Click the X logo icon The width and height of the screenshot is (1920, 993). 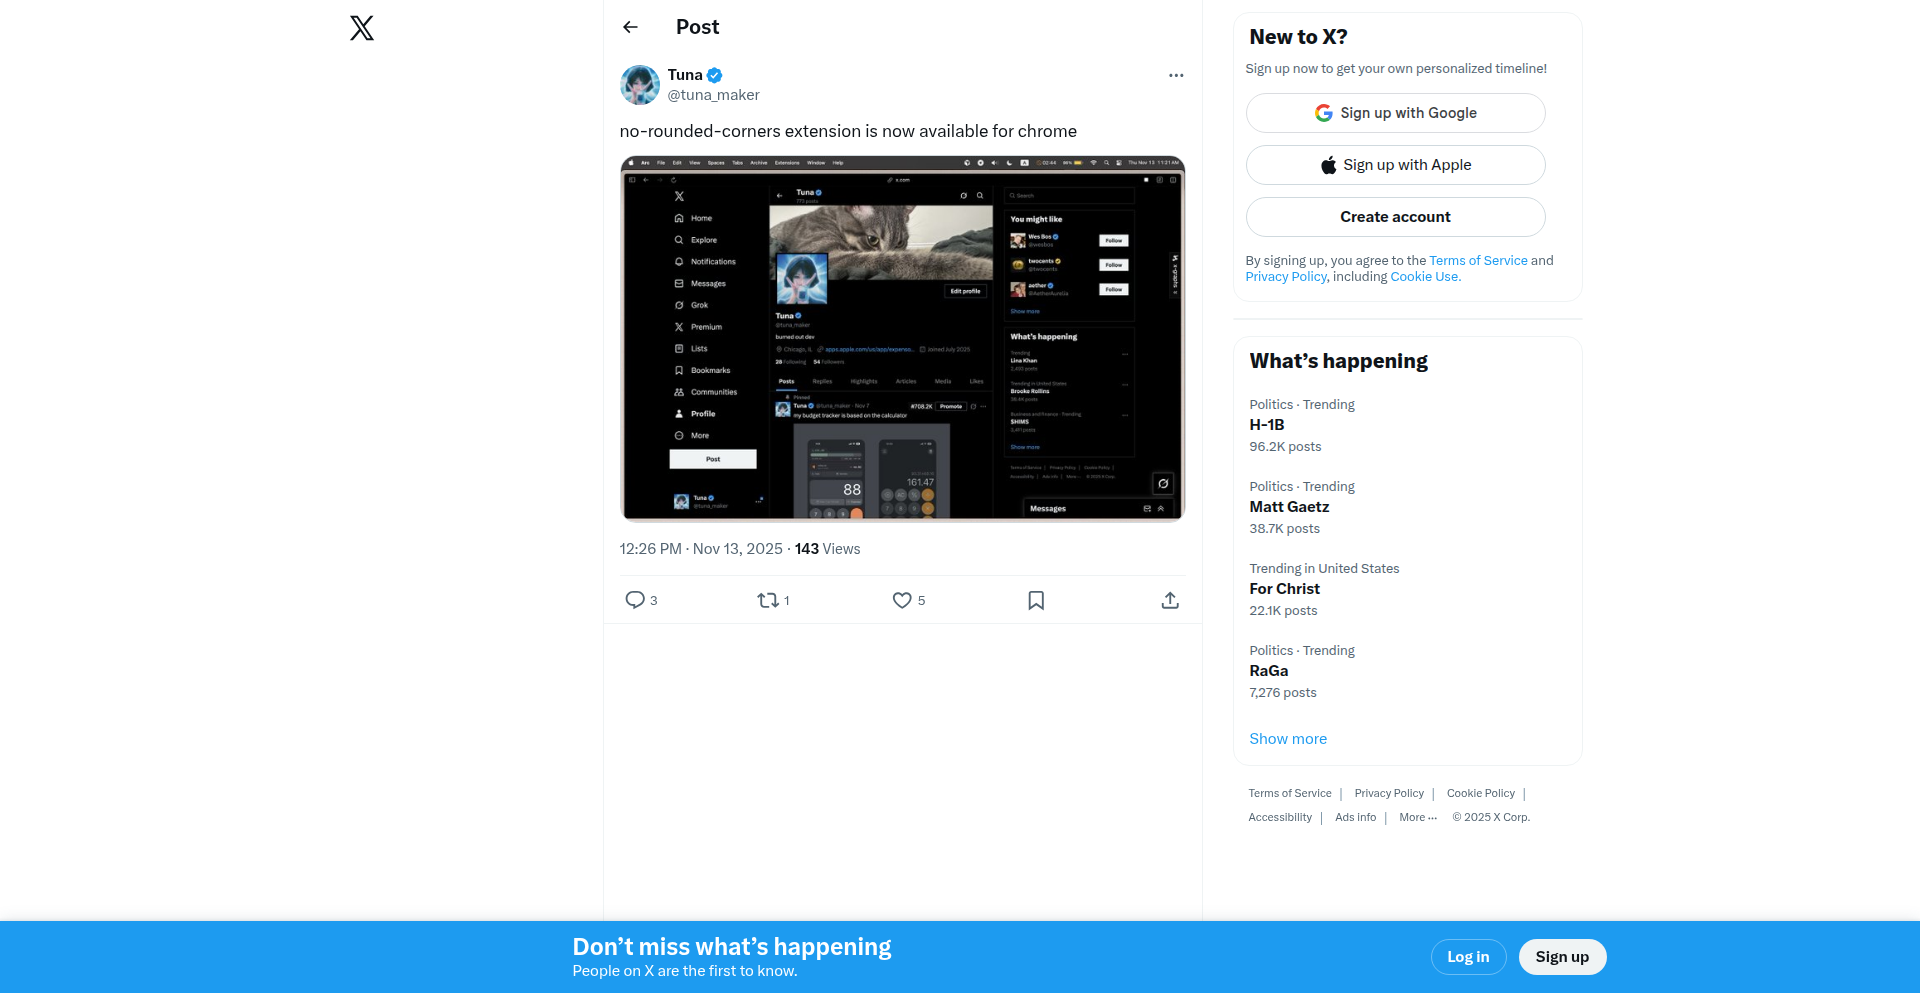tap(362, 28)
